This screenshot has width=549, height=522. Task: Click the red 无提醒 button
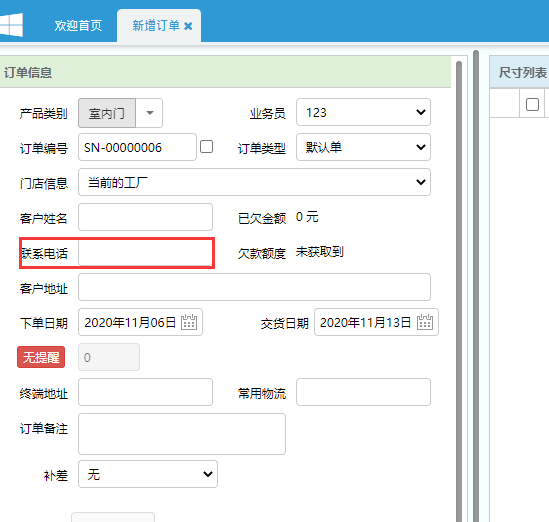click(41, 357)
